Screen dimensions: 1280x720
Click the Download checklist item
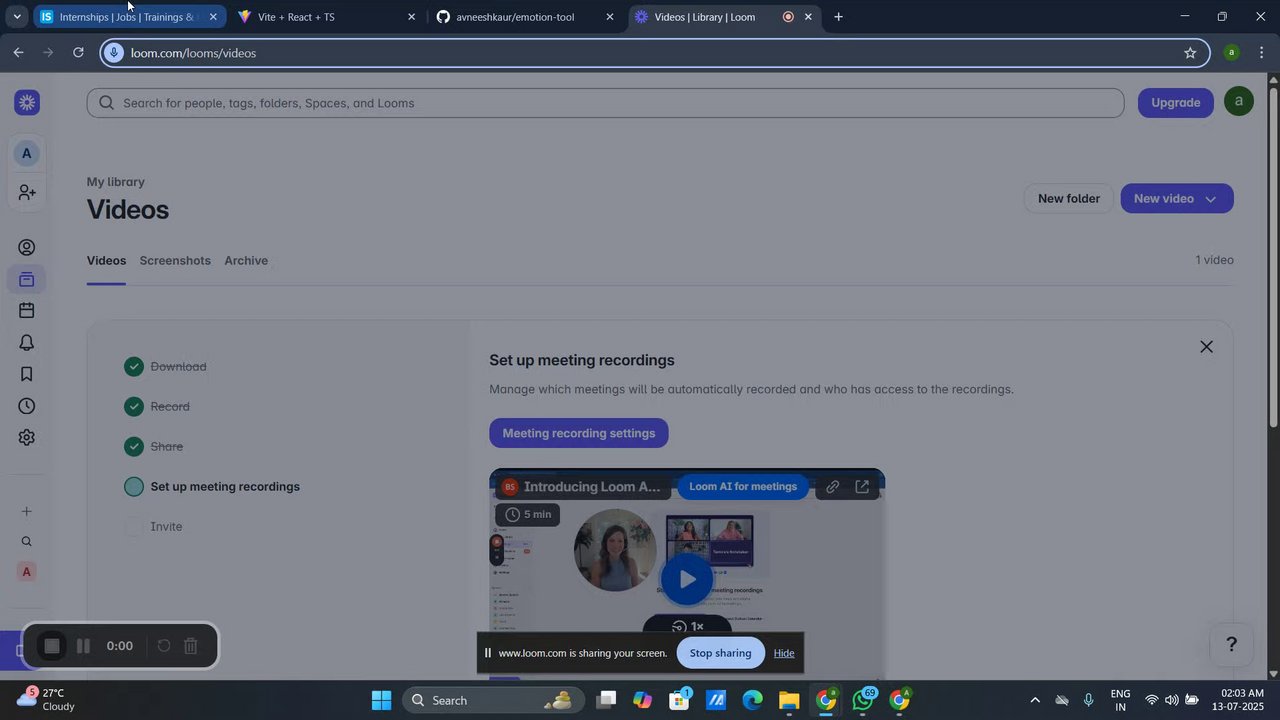click(178, 367)
